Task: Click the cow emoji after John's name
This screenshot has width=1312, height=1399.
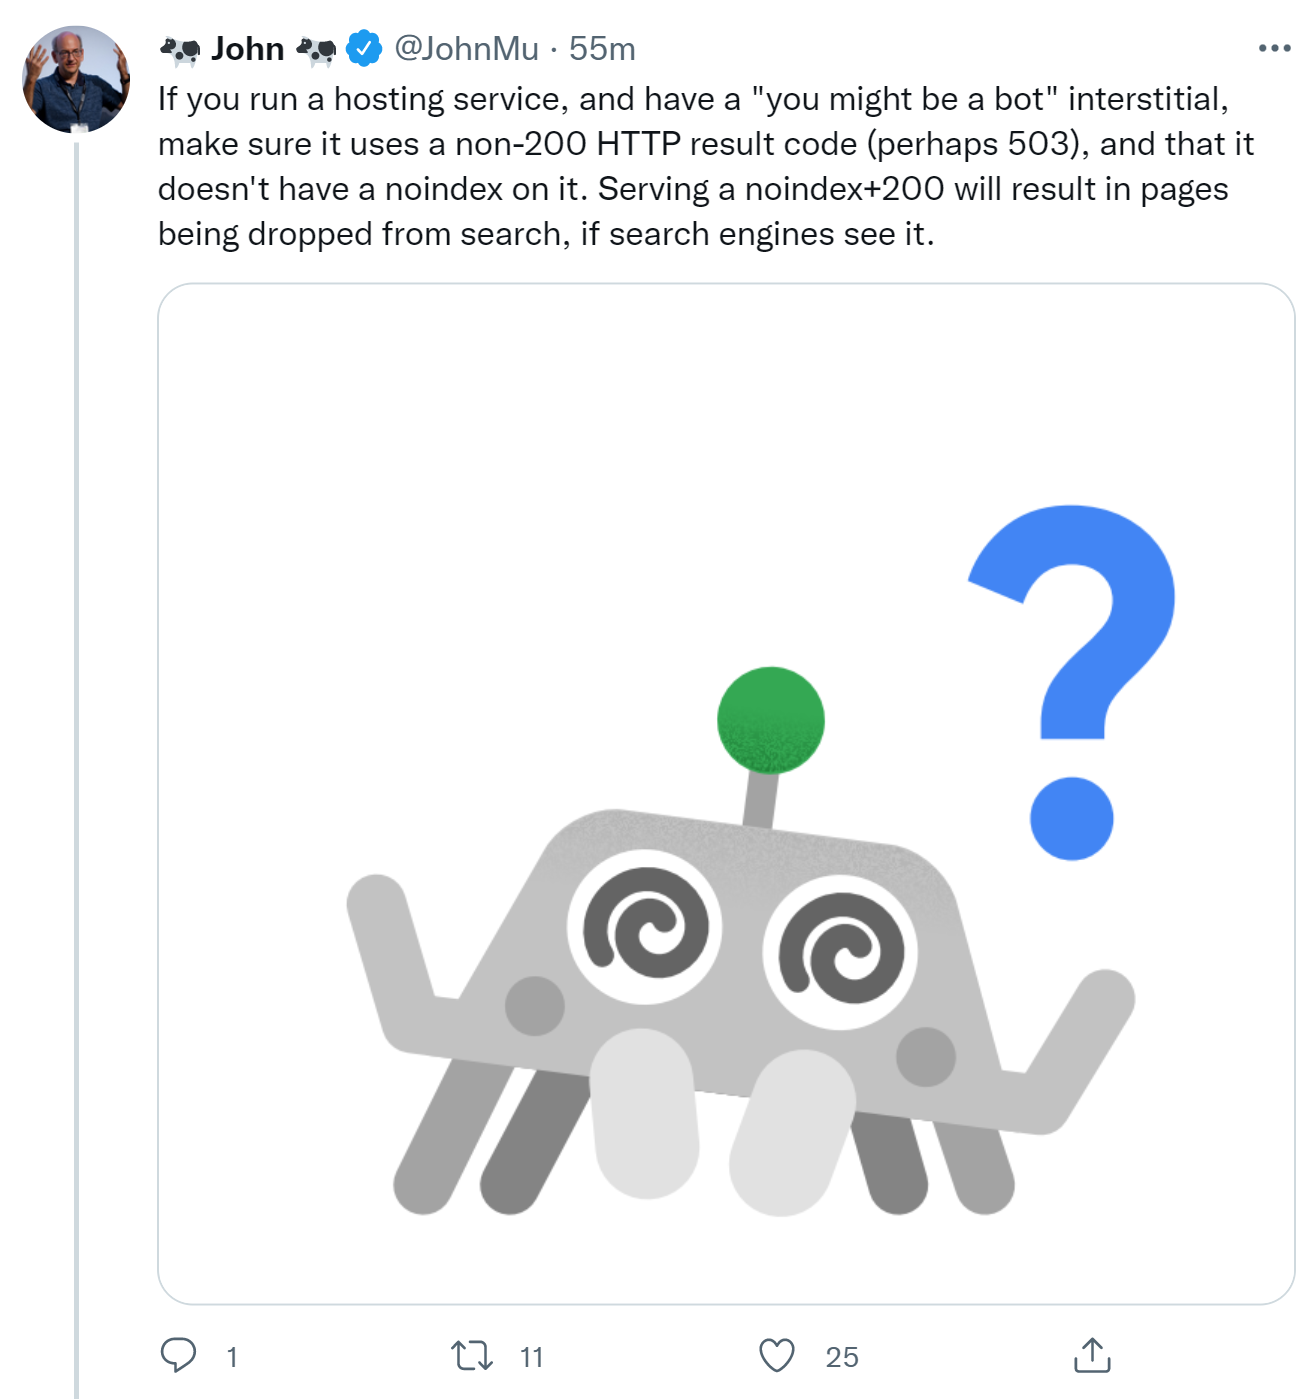Action: pyautogui.click(x=317, y=47)
